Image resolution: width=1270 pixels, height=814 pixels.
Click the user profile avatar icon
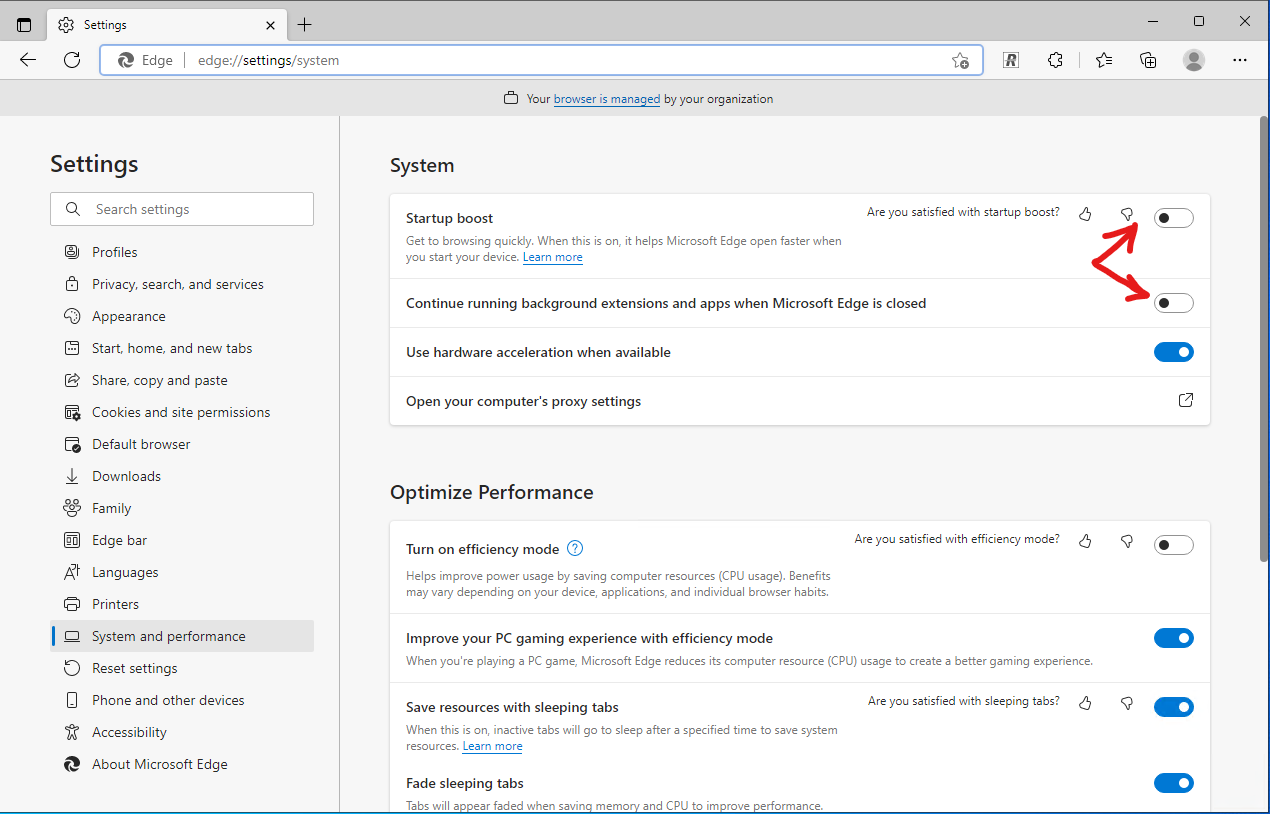1193,60
